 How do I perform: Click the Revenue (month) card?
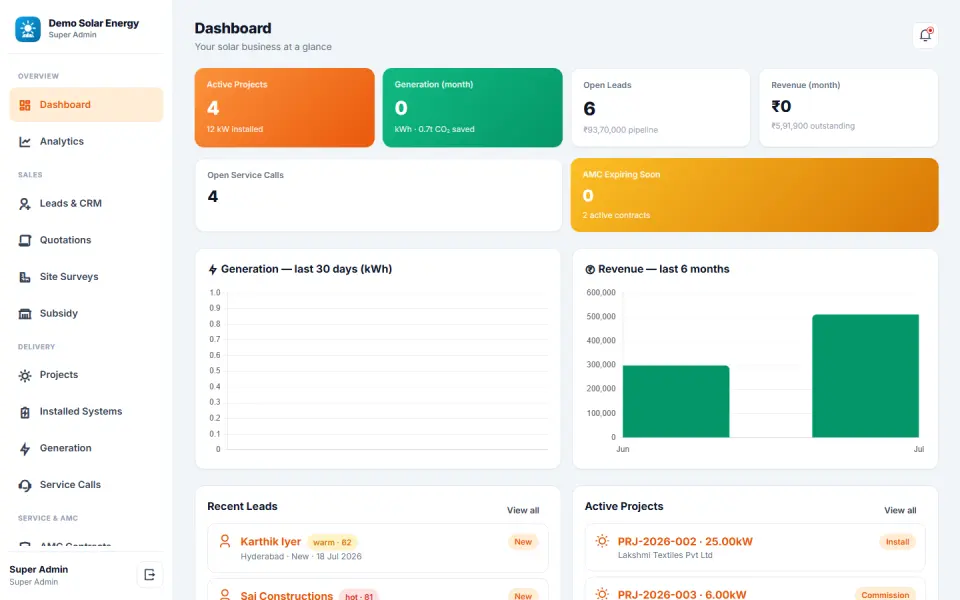coord(849,108)
